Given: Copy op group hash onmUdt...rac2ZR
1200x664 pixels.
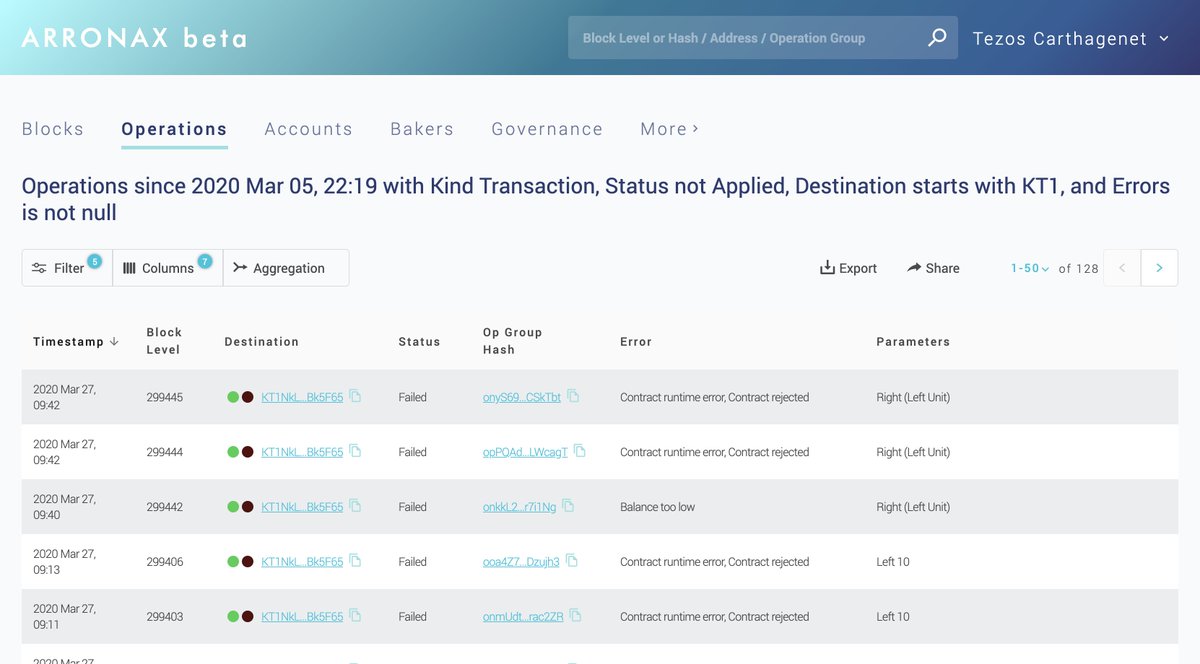Looking at the screenshot, I should (x=575, y=616).
